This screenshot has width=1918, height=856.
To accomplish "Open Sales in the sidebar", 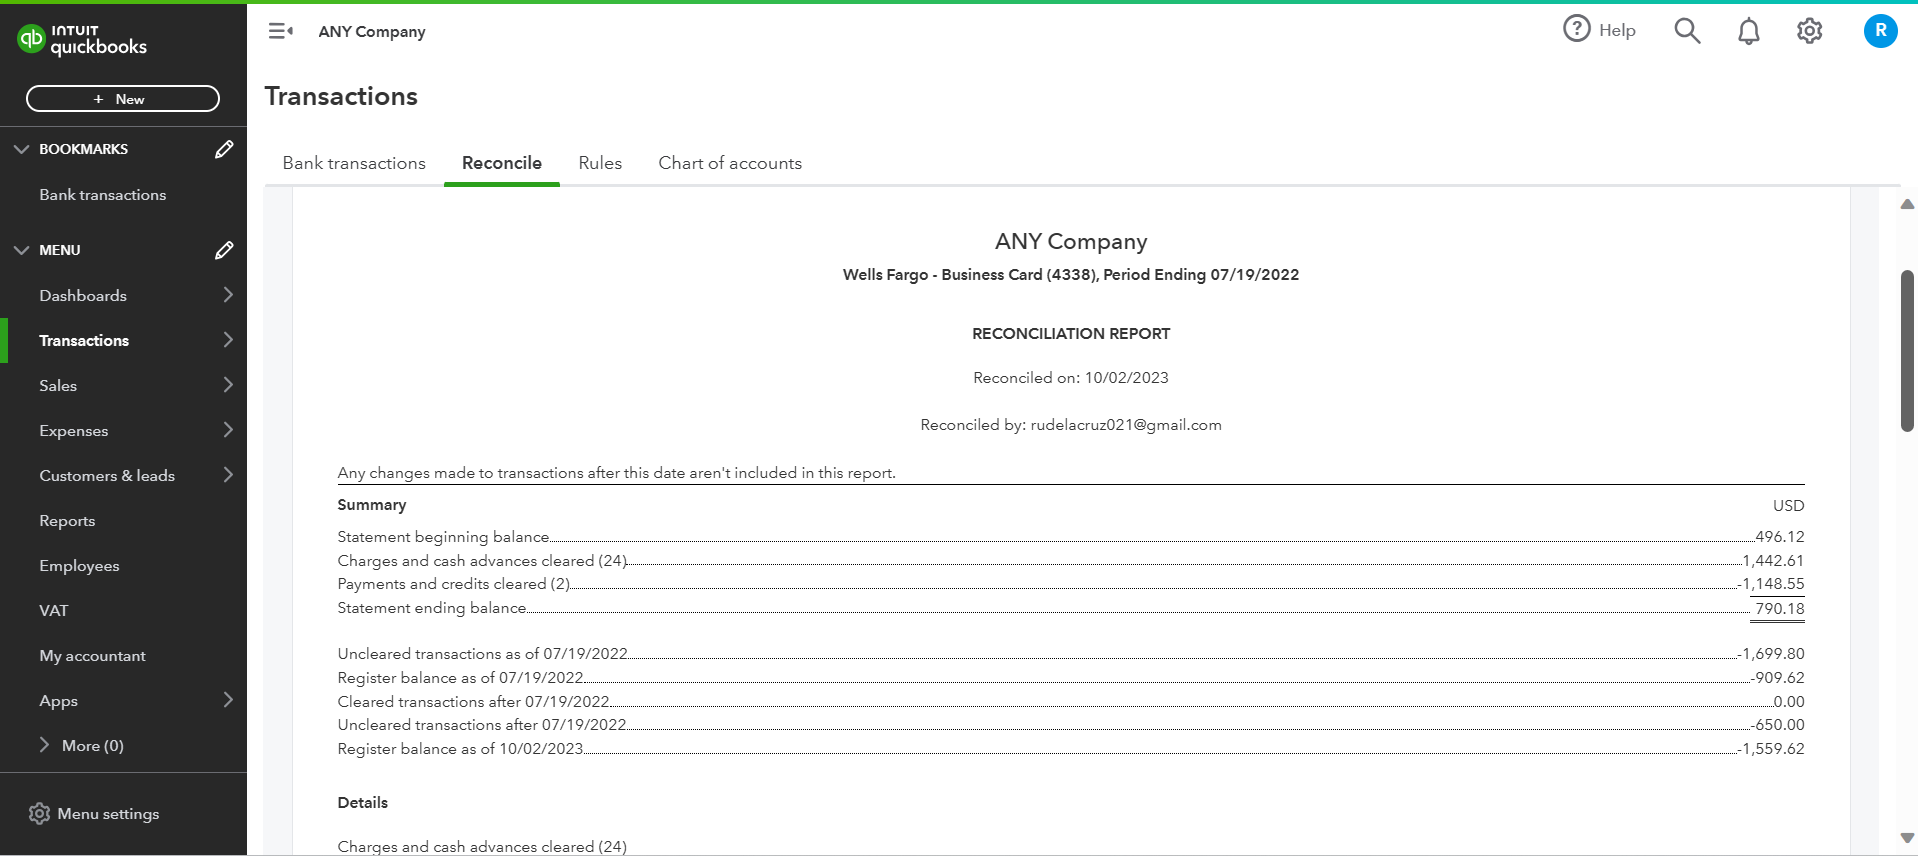I will click(58, 386).
